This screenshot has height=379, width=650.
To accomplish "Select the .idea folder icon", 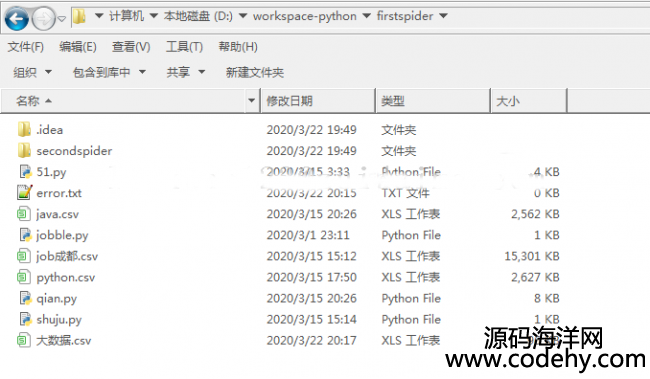I will coord(24,130).
